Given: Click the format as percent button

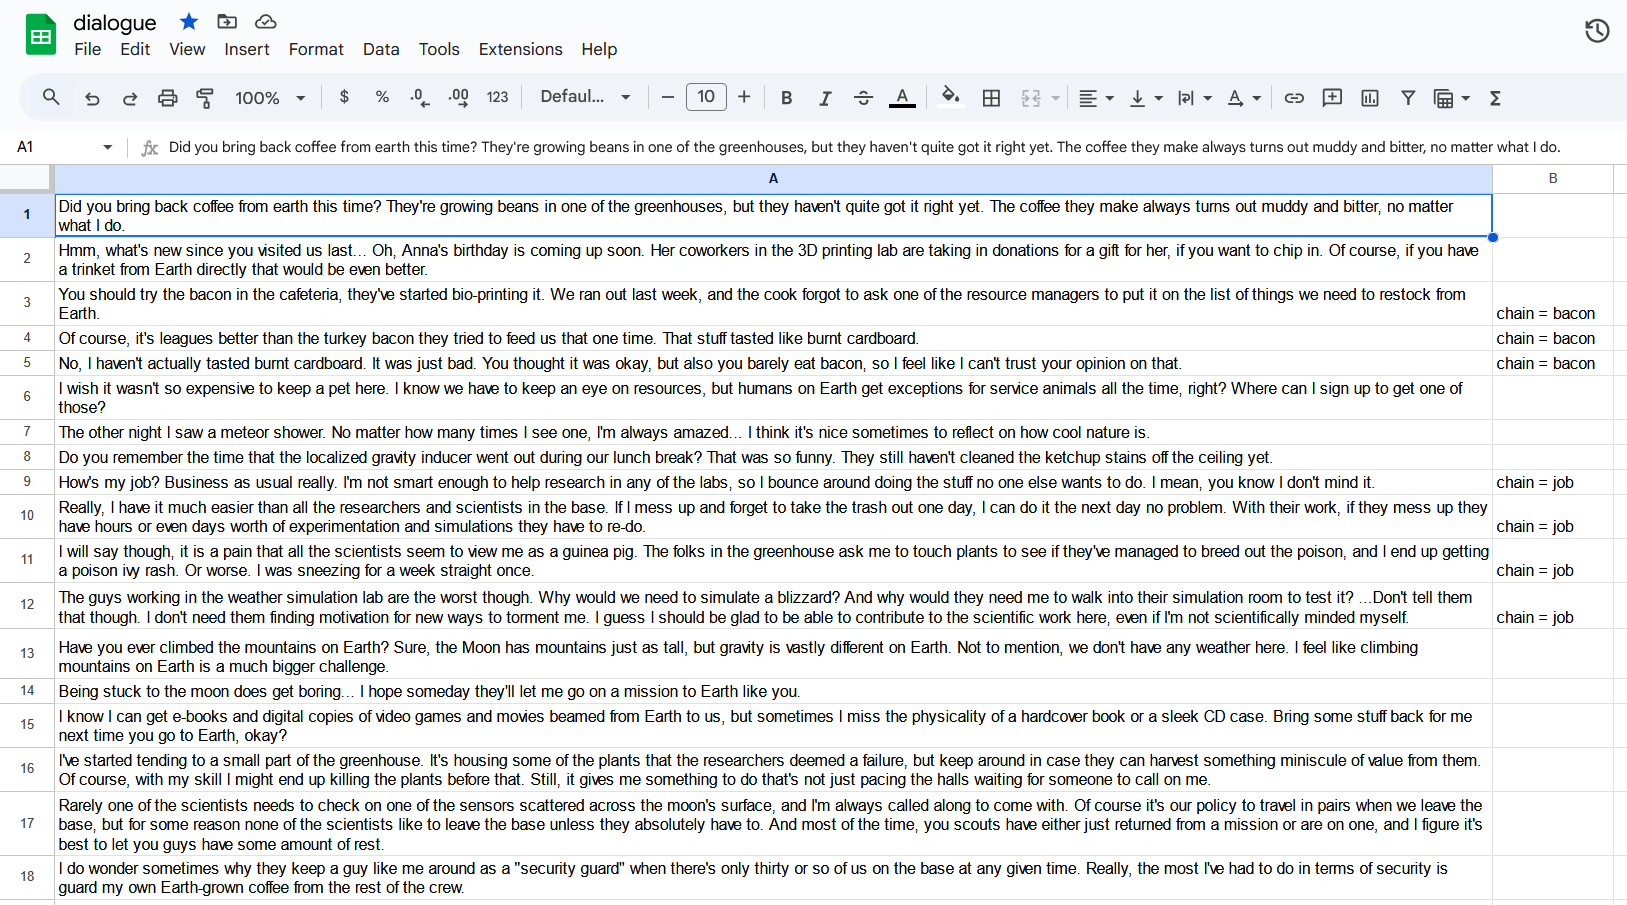Looking at the screenshot, I should point(382,97).
